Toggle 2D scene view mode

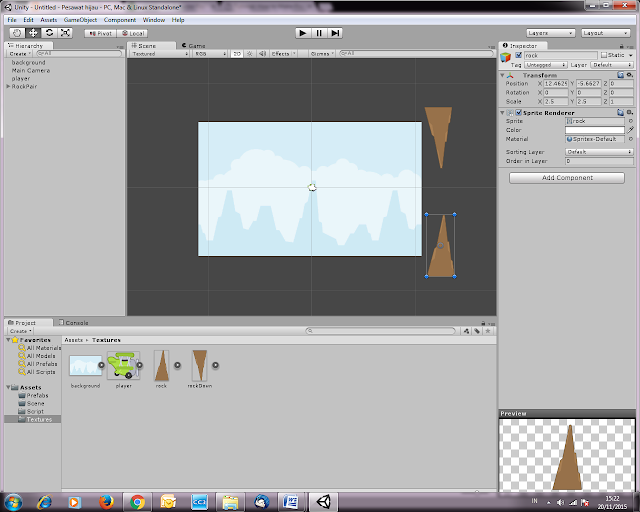237,53
